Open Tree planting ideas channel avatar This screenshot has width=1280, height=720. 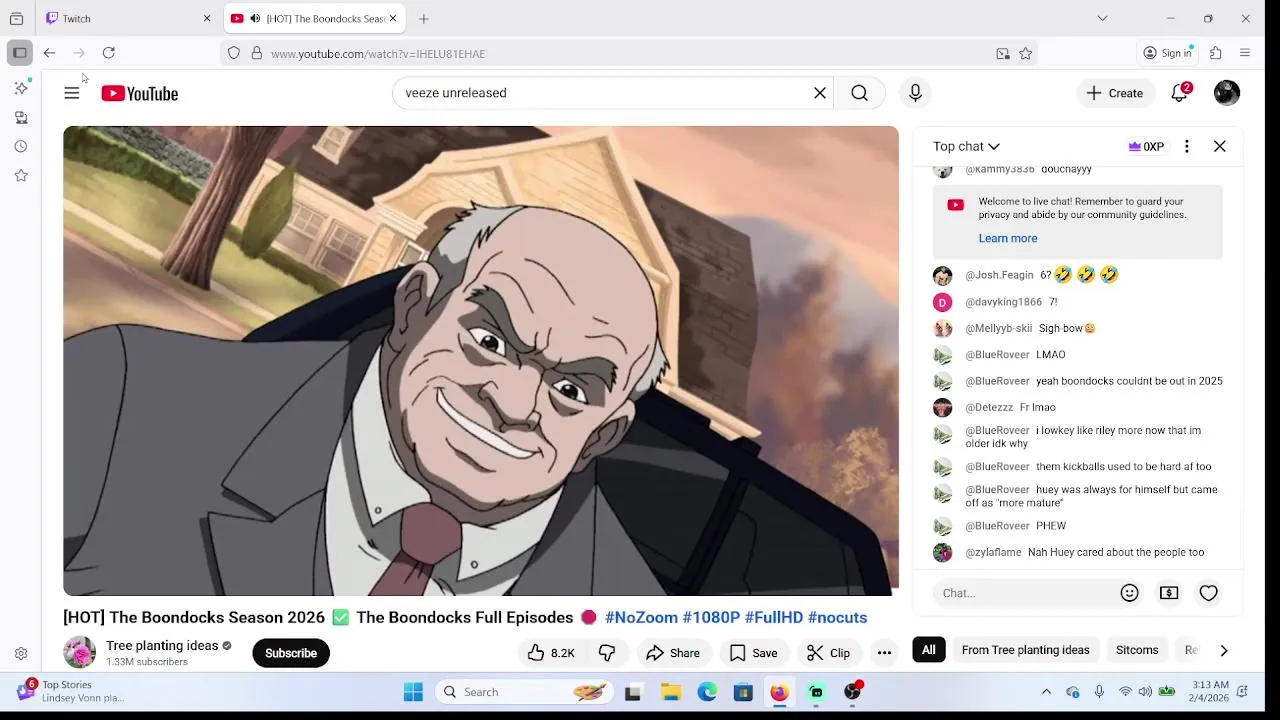(80, 653)
